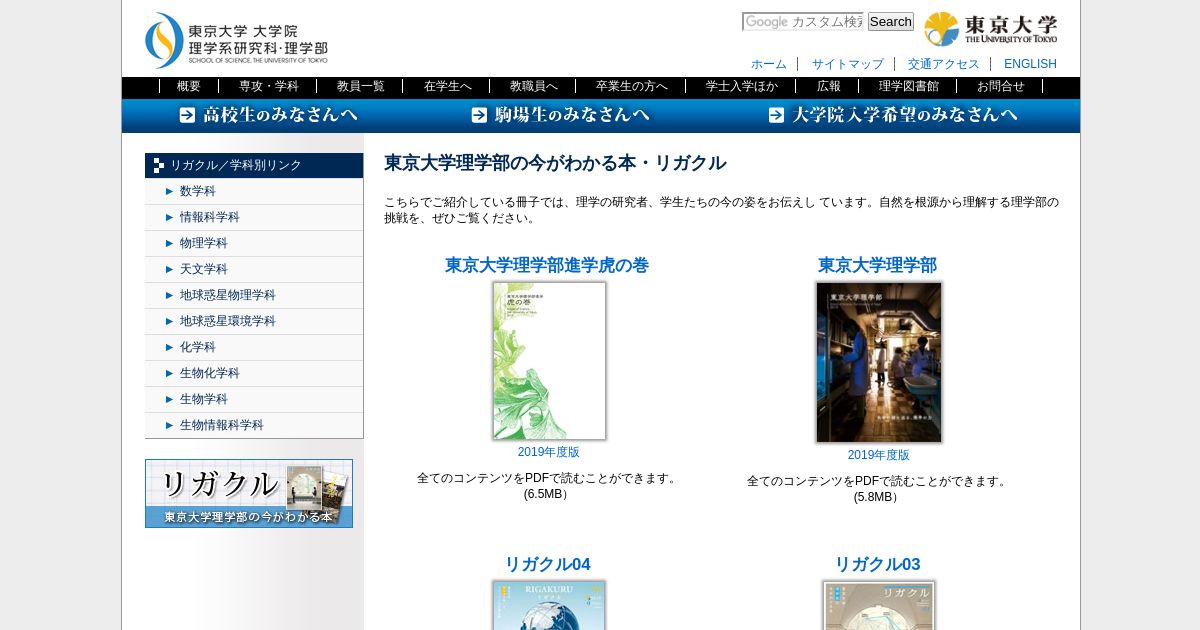
Task: Click the リガクル/学科別リンク sidebar header
Action: click(254, 165)
